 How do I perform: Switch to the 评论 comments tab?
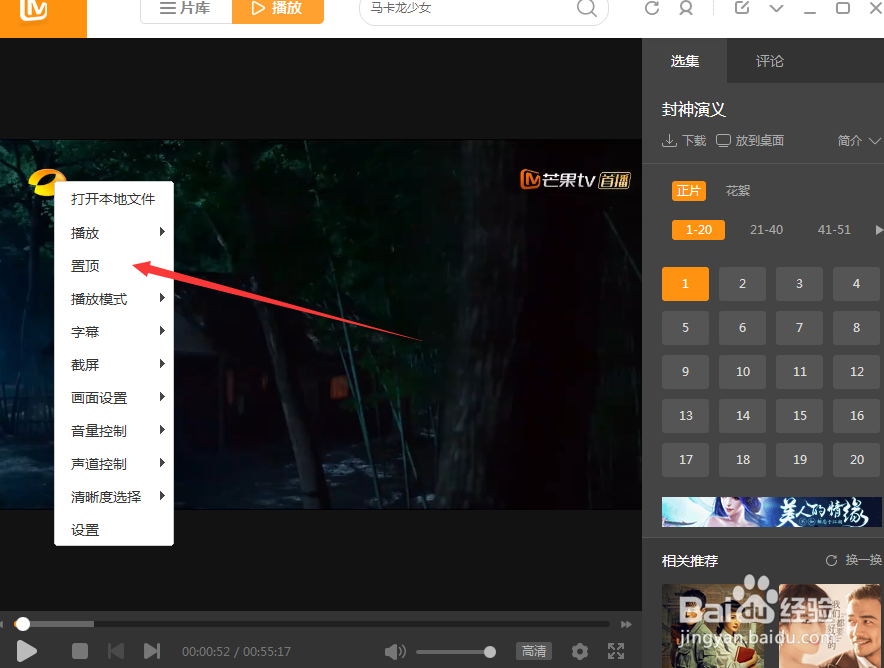(770, 61)
